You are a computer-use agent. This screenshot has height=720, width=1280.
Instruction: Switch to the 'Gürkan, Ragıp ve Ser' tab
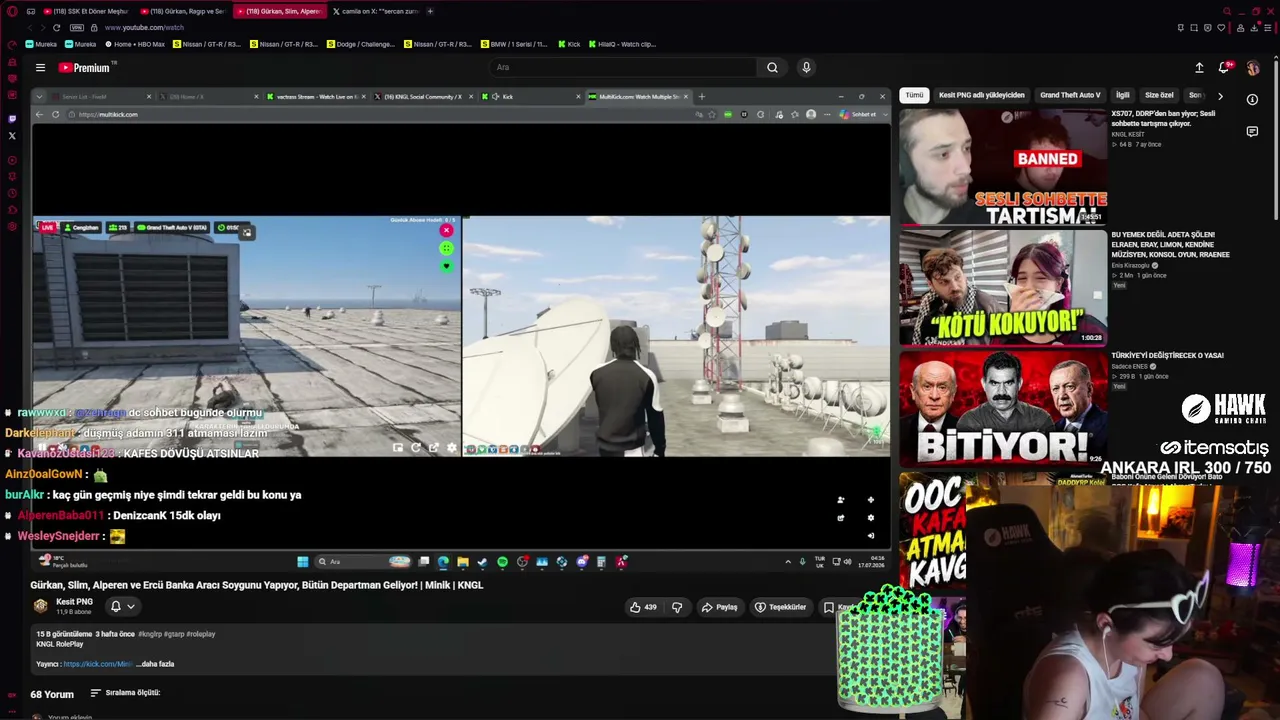(181, 11)
